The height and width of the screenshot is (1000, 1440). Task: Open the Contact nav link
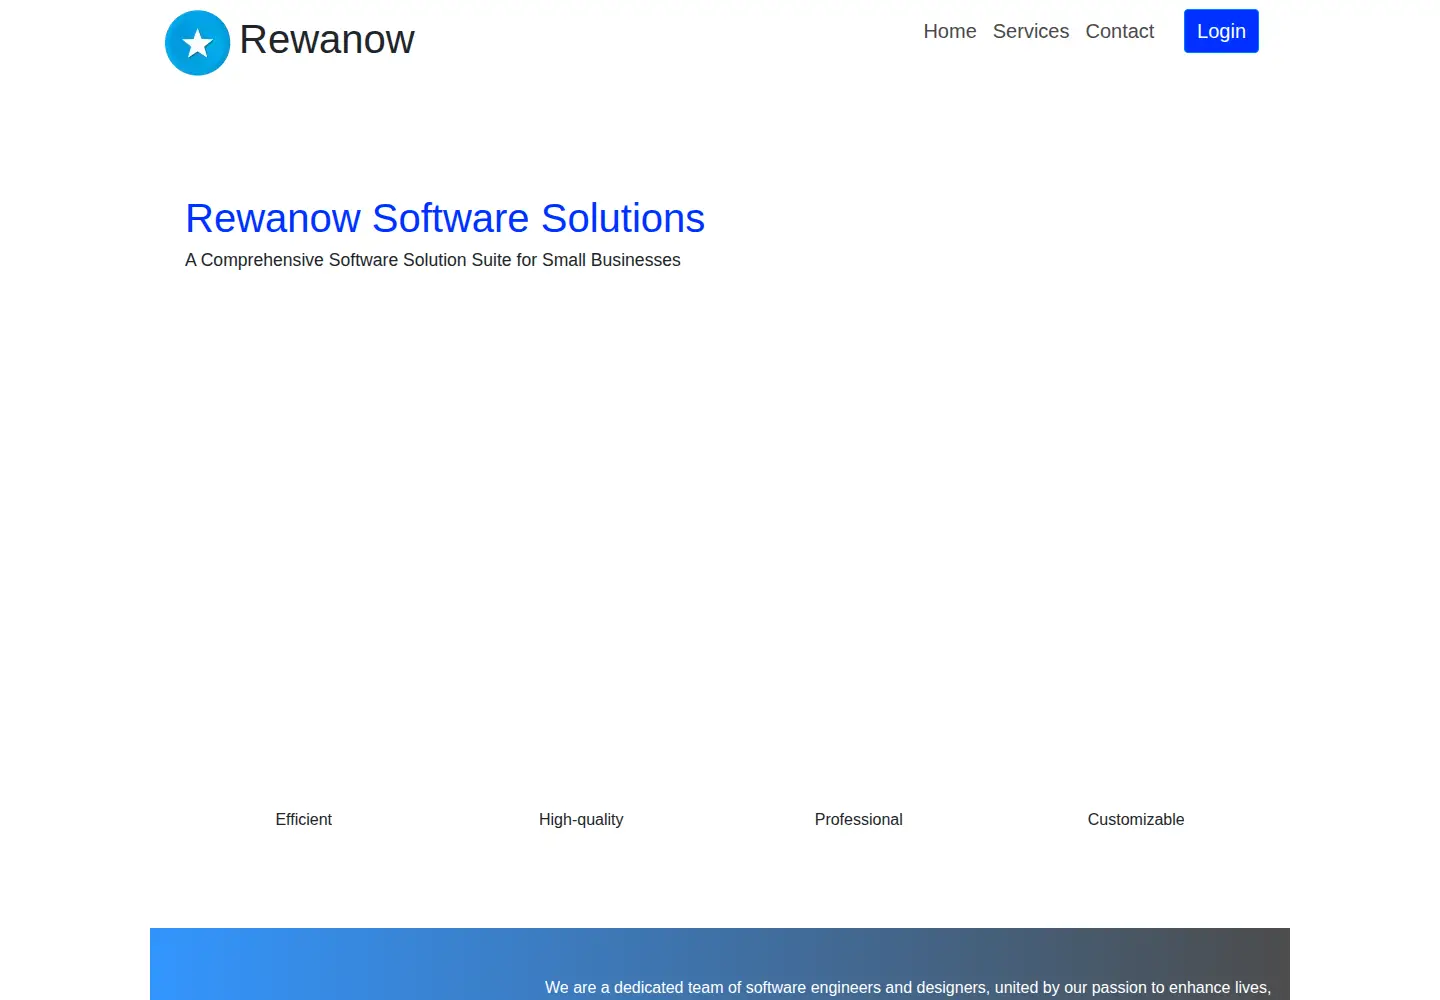pyautogui.click(x=1119, y=31)
